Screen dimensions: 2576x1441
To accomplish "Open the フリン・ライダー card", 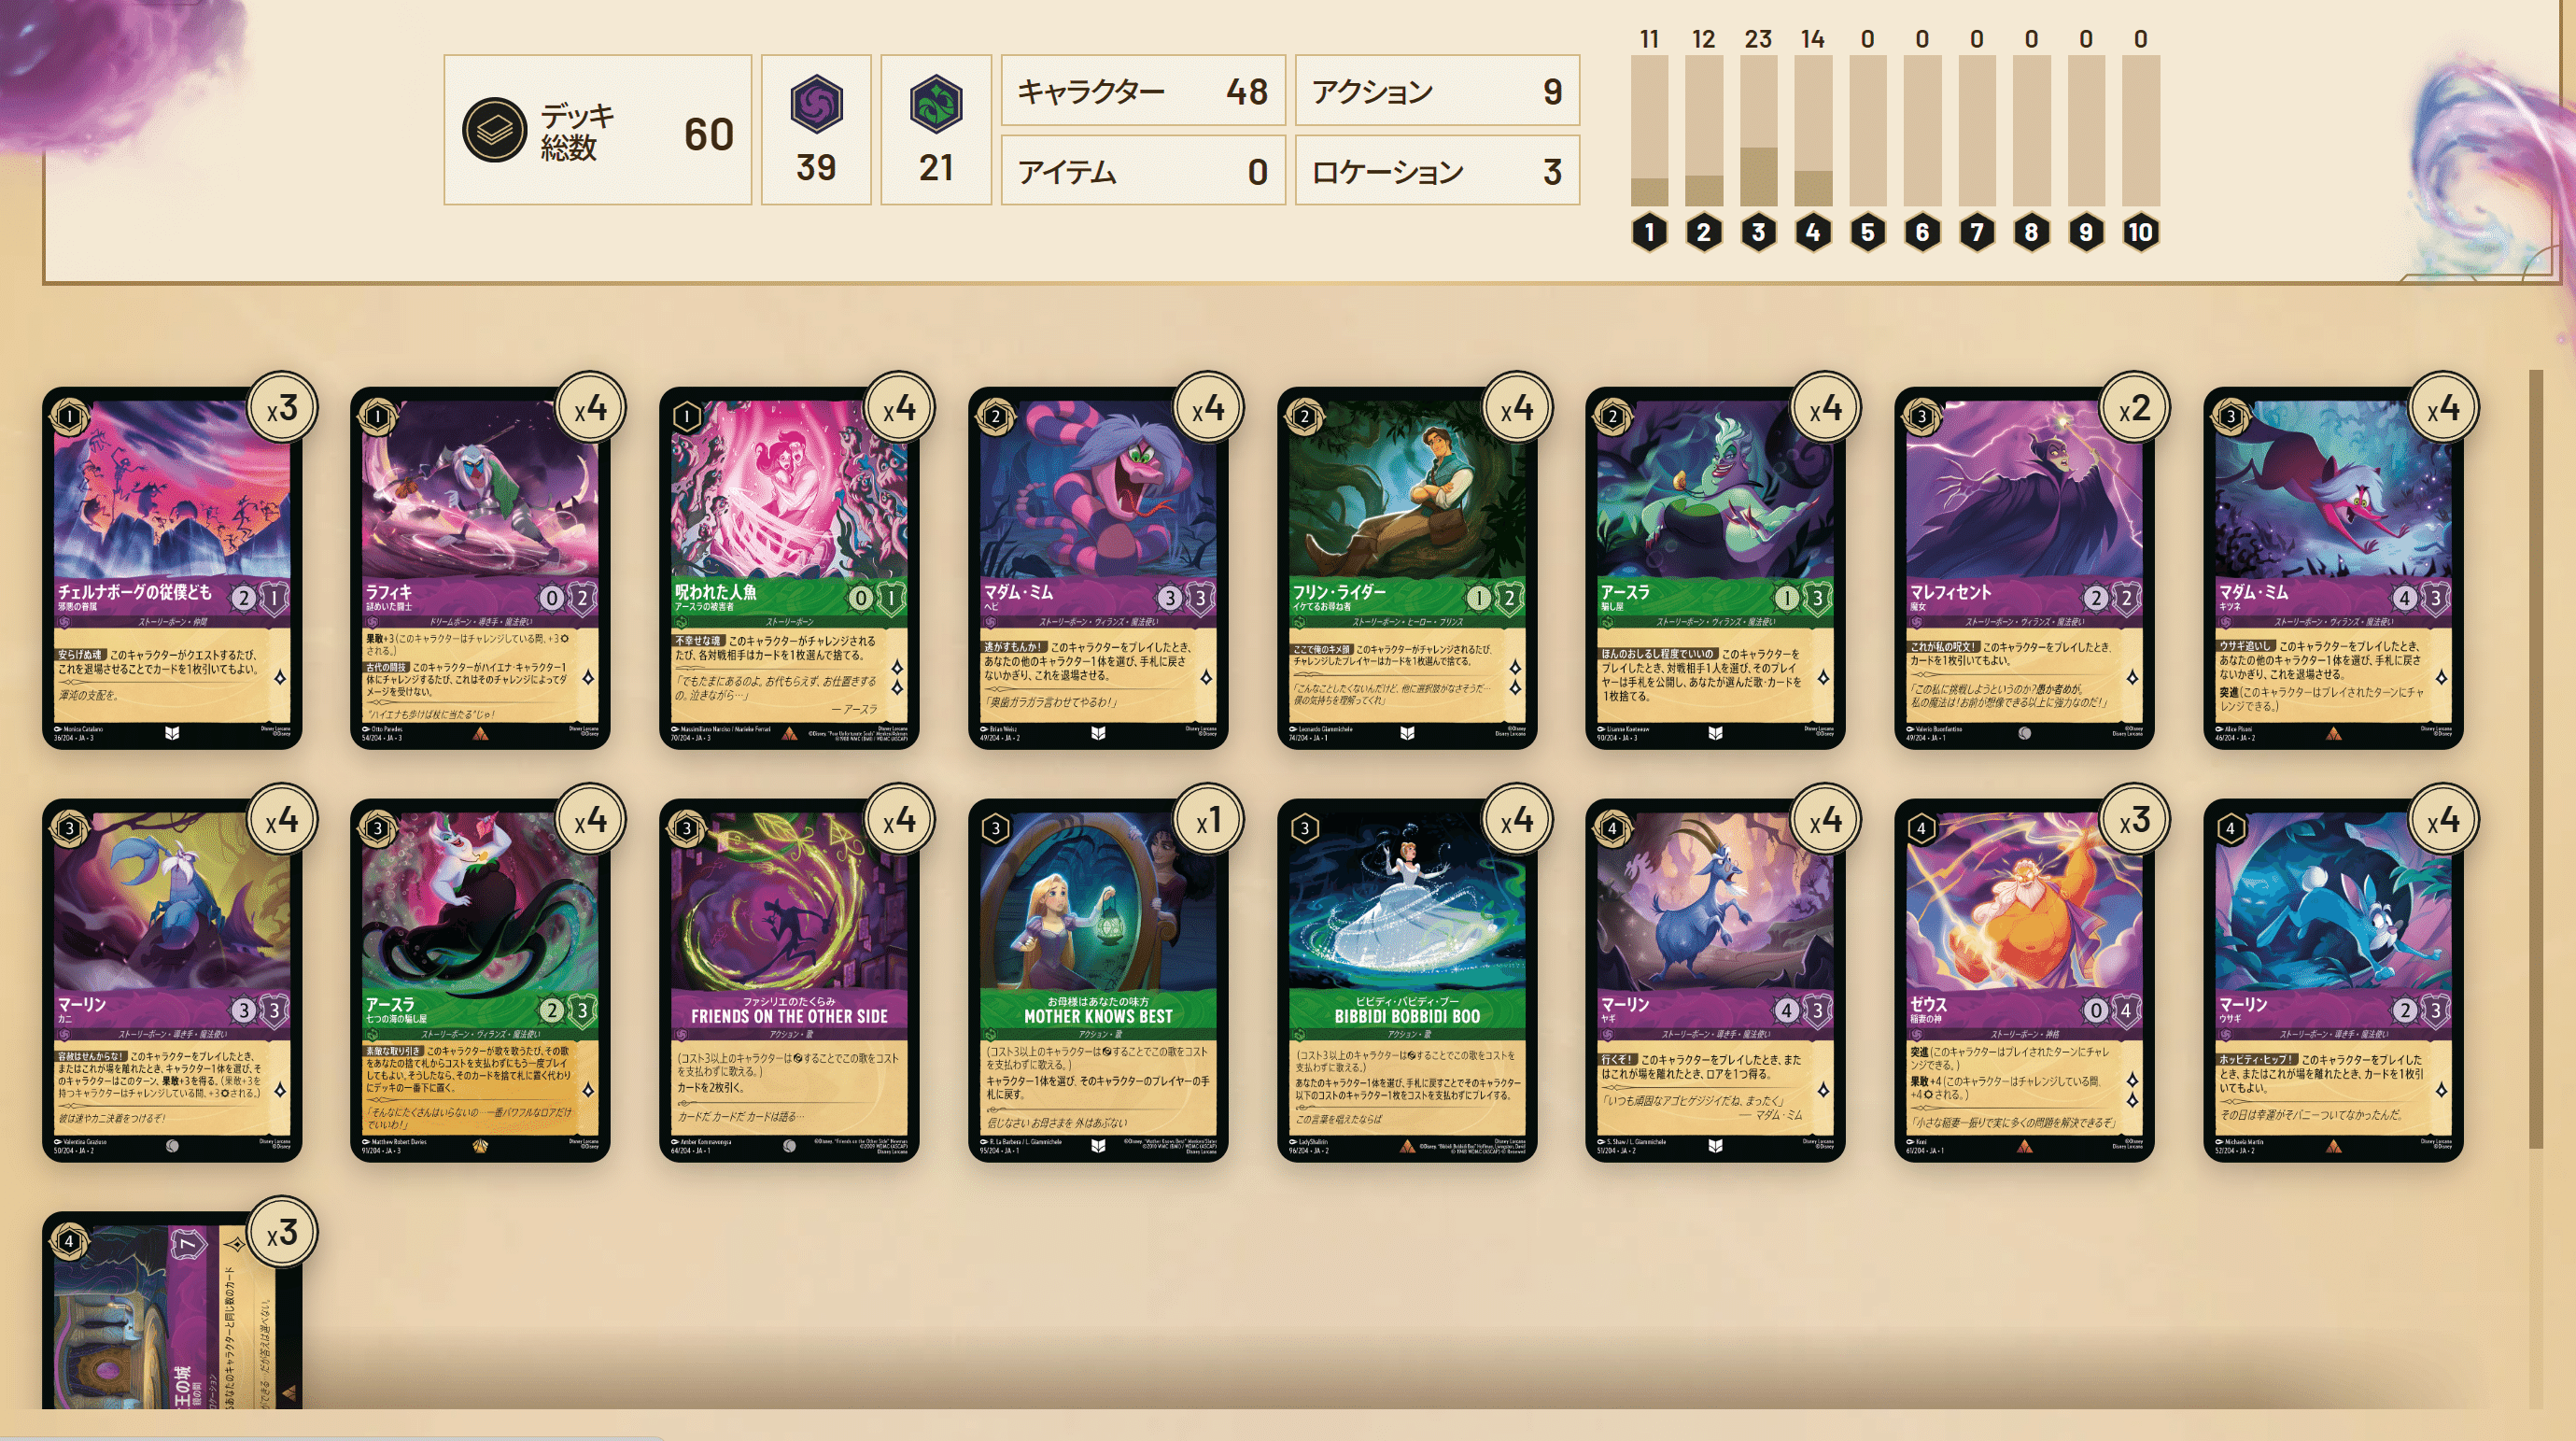I will [x=1407, y=568].
